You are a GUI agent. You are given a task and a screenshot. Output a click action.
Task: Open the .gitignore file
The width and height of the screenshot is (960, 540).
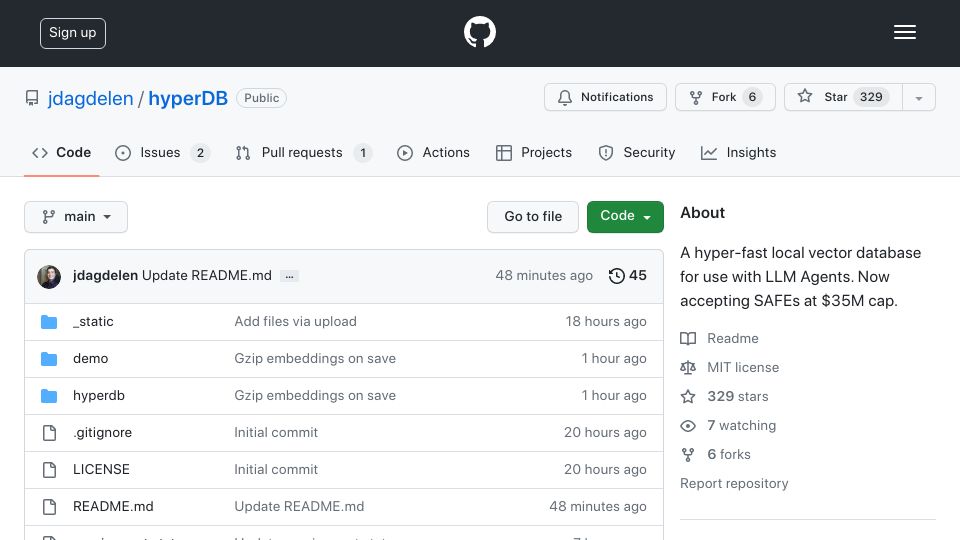102,432
